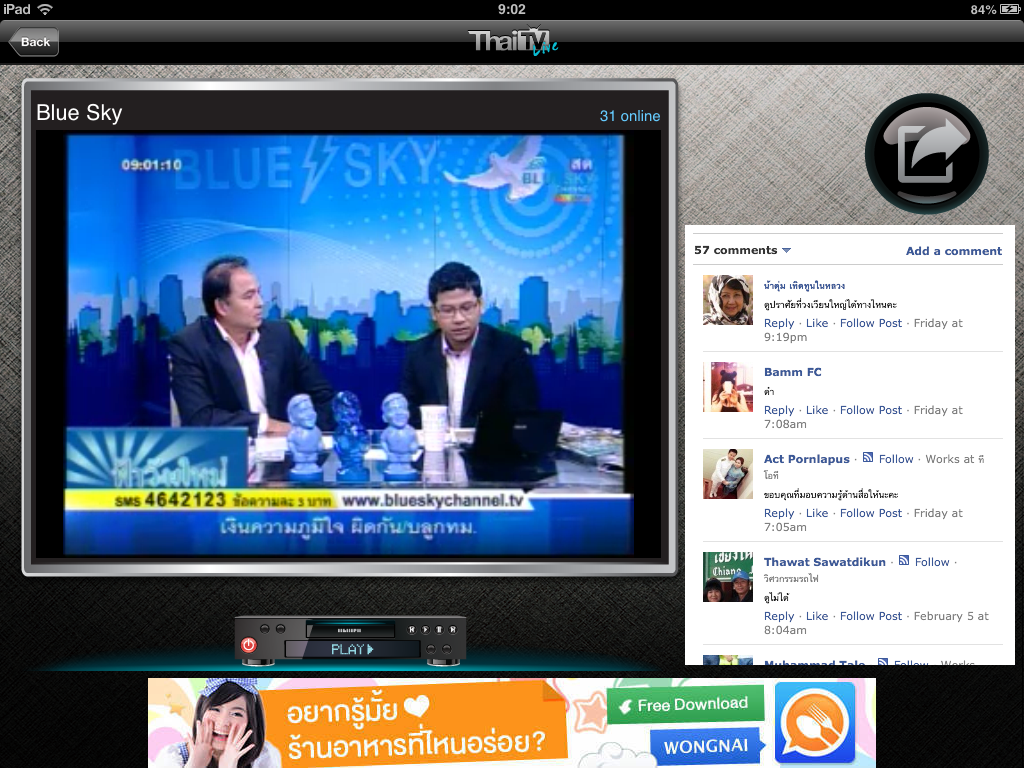Like Bamm FC's comment
1024x768 pixels.
pyautogui.click(x=817, y=410)
